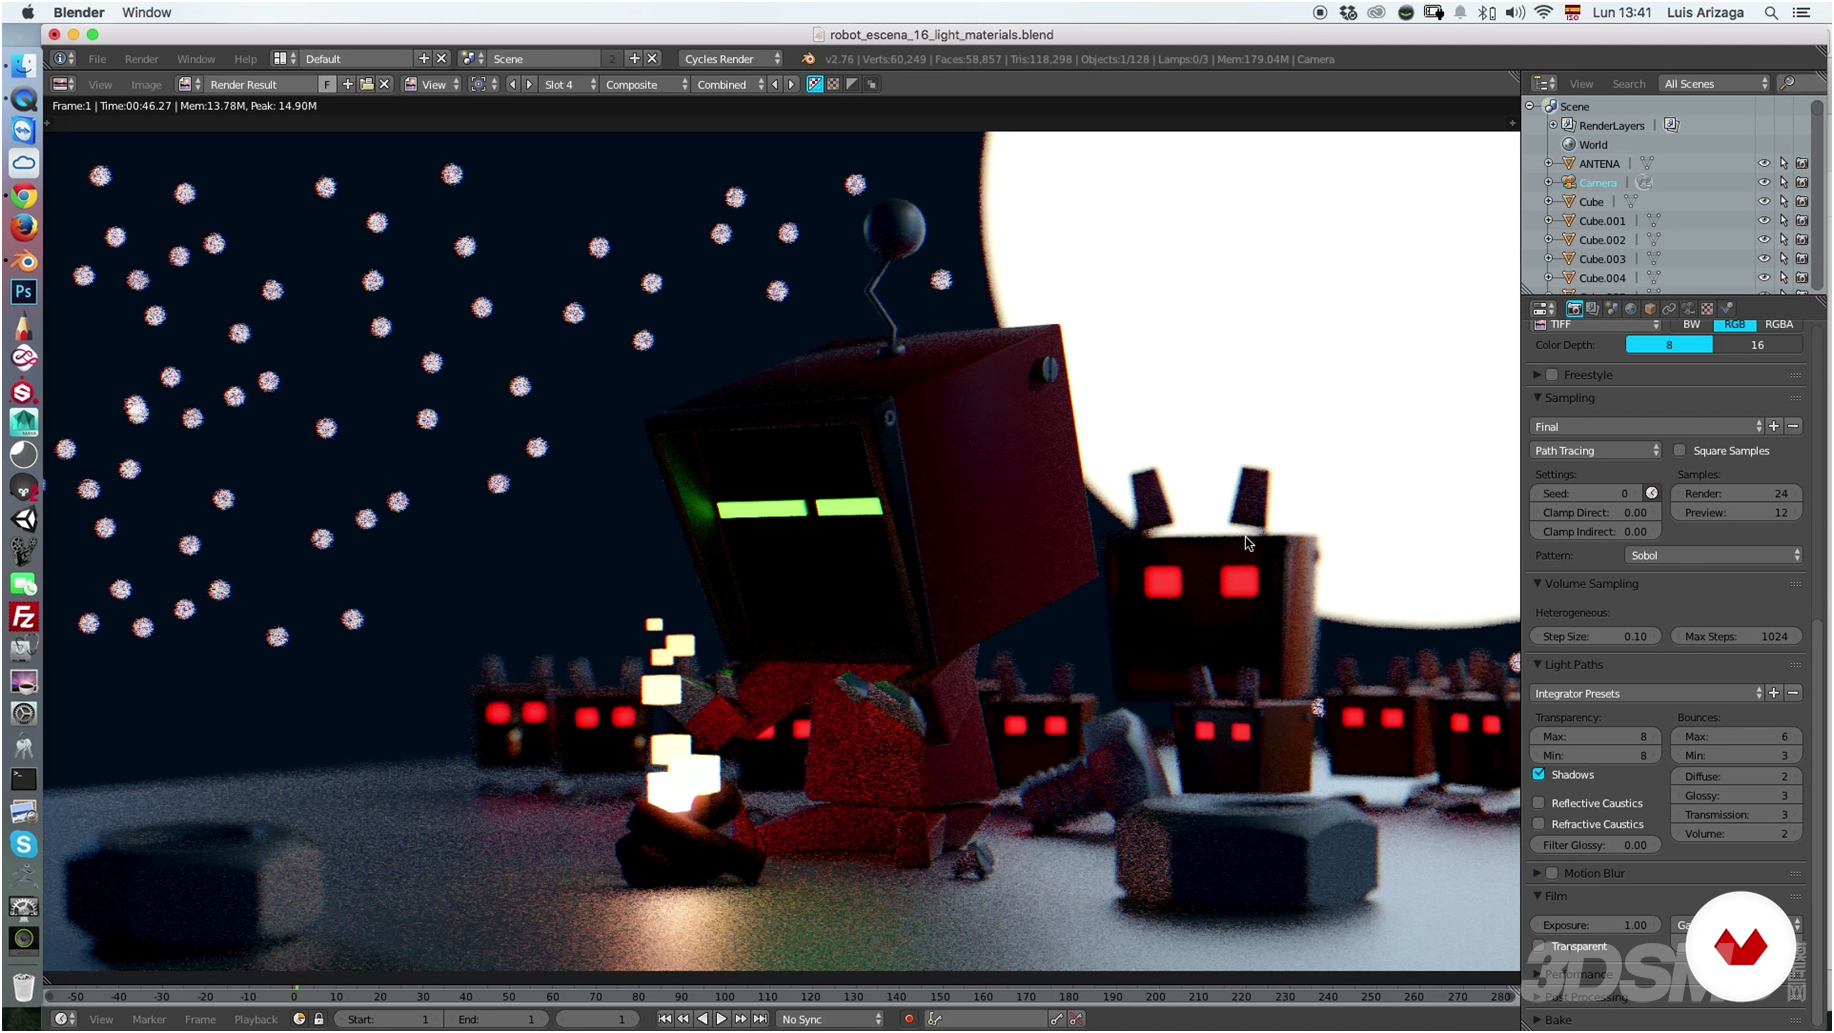Open the Sobol pattern dropdown
The height and width of the screenshot is (1033, 1834).
pos(1713,555)
